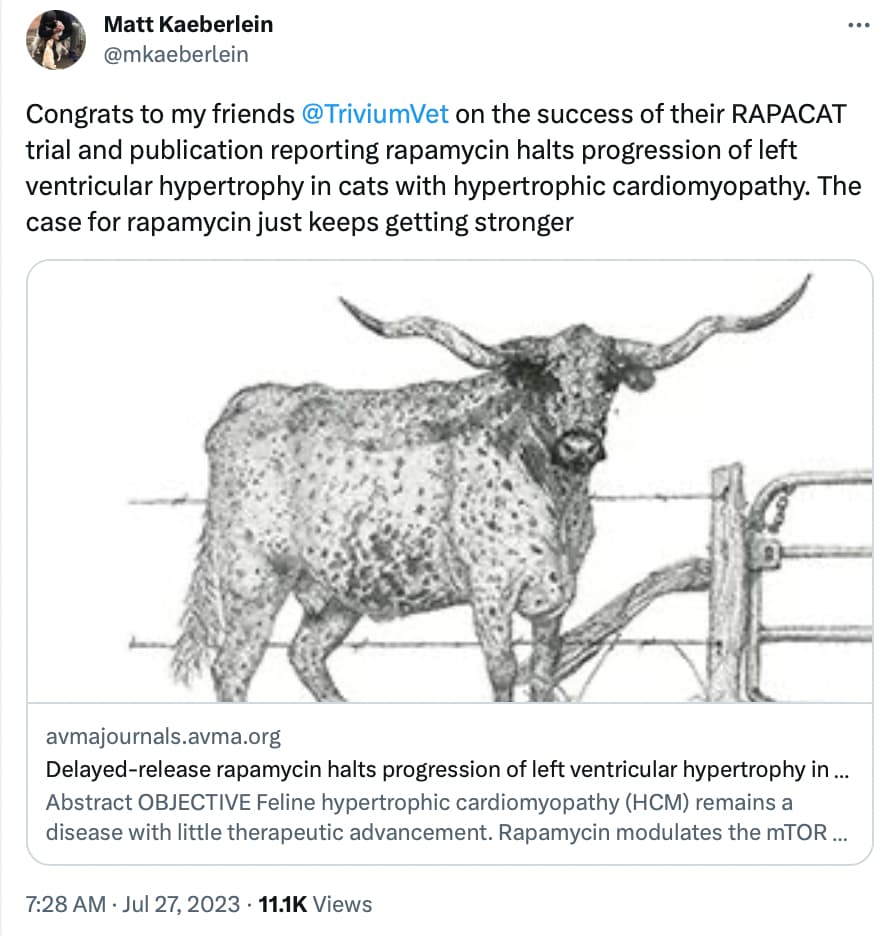Screen dimensions: 894x936
Task: Click the longhorn cattle preview image
Action: 450,482
